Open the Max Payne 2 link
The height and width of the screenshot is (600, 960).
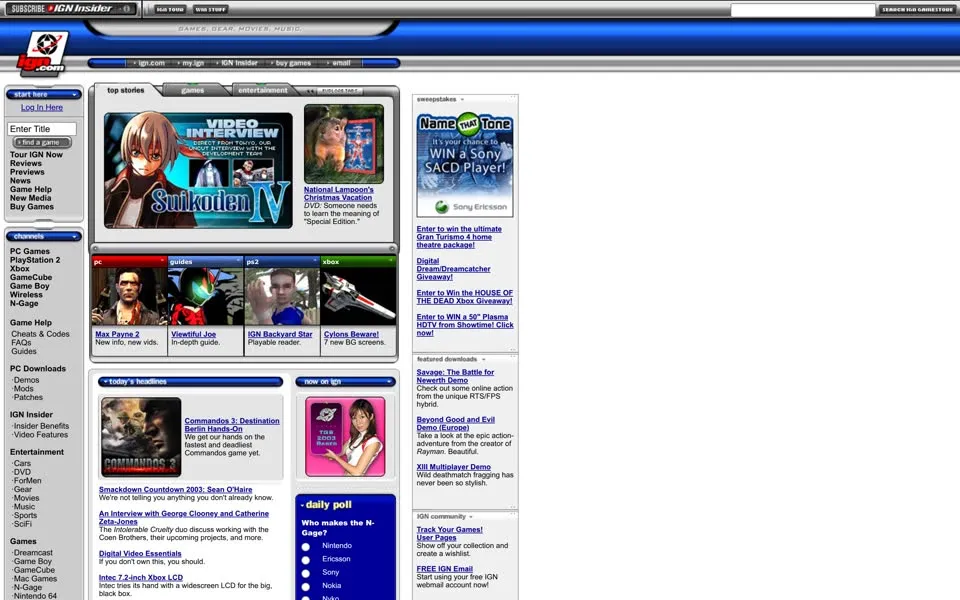(117, 334)
